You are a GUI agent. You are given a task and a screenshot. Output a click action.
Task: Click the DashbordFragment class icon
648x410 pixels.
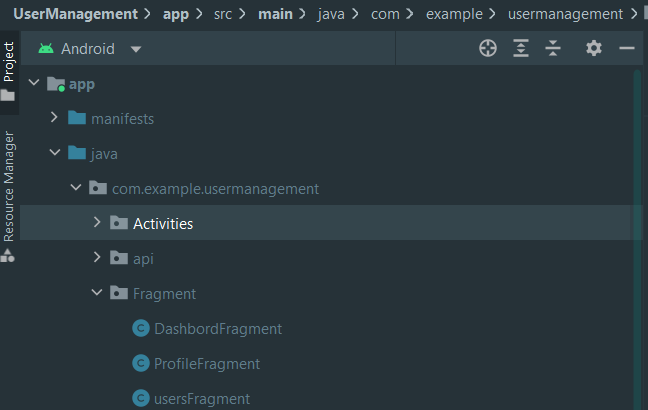click(141, 329)
